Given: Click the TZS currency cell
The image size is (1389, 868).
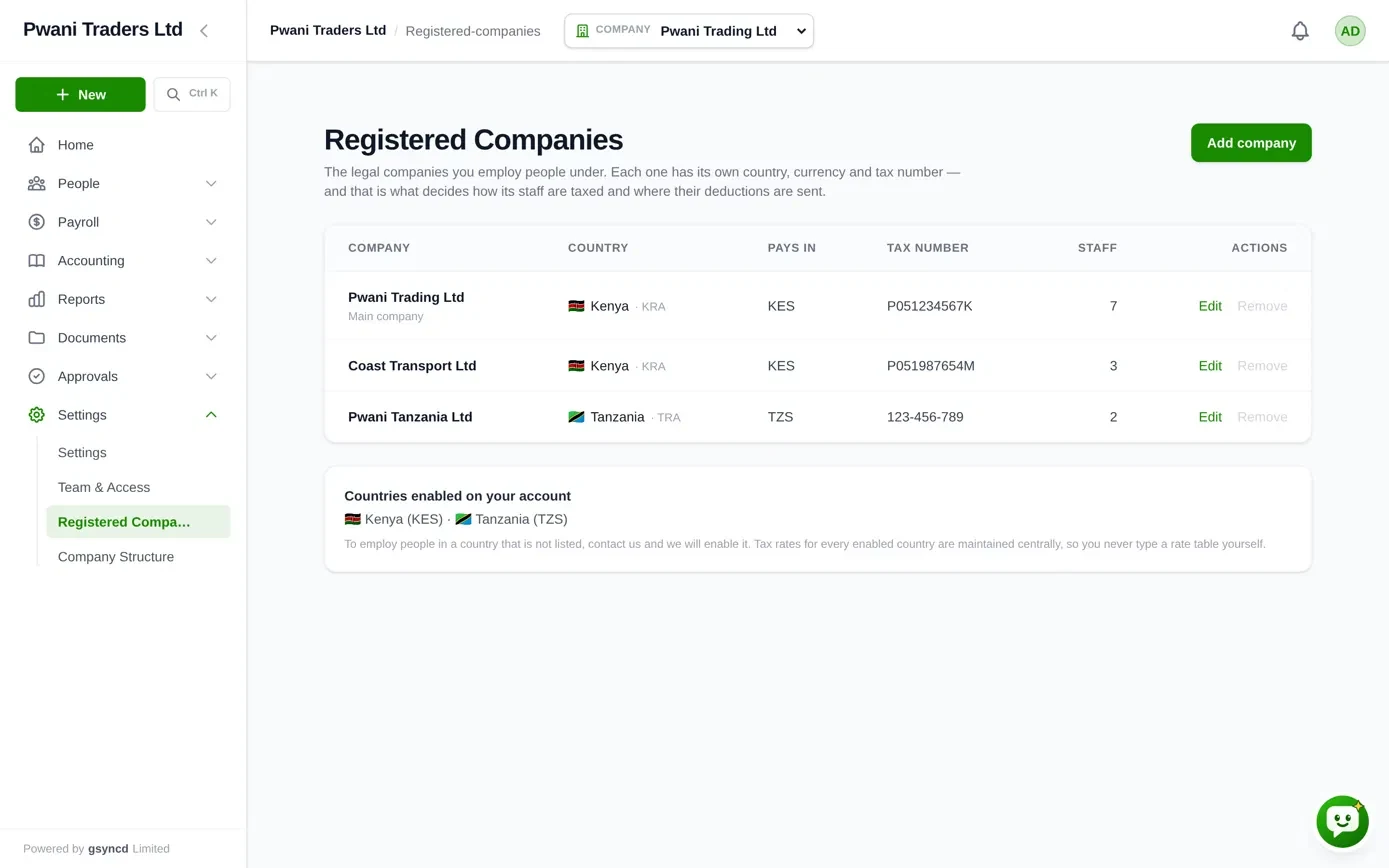Looking at the screenshot, I should coord(780,417).
